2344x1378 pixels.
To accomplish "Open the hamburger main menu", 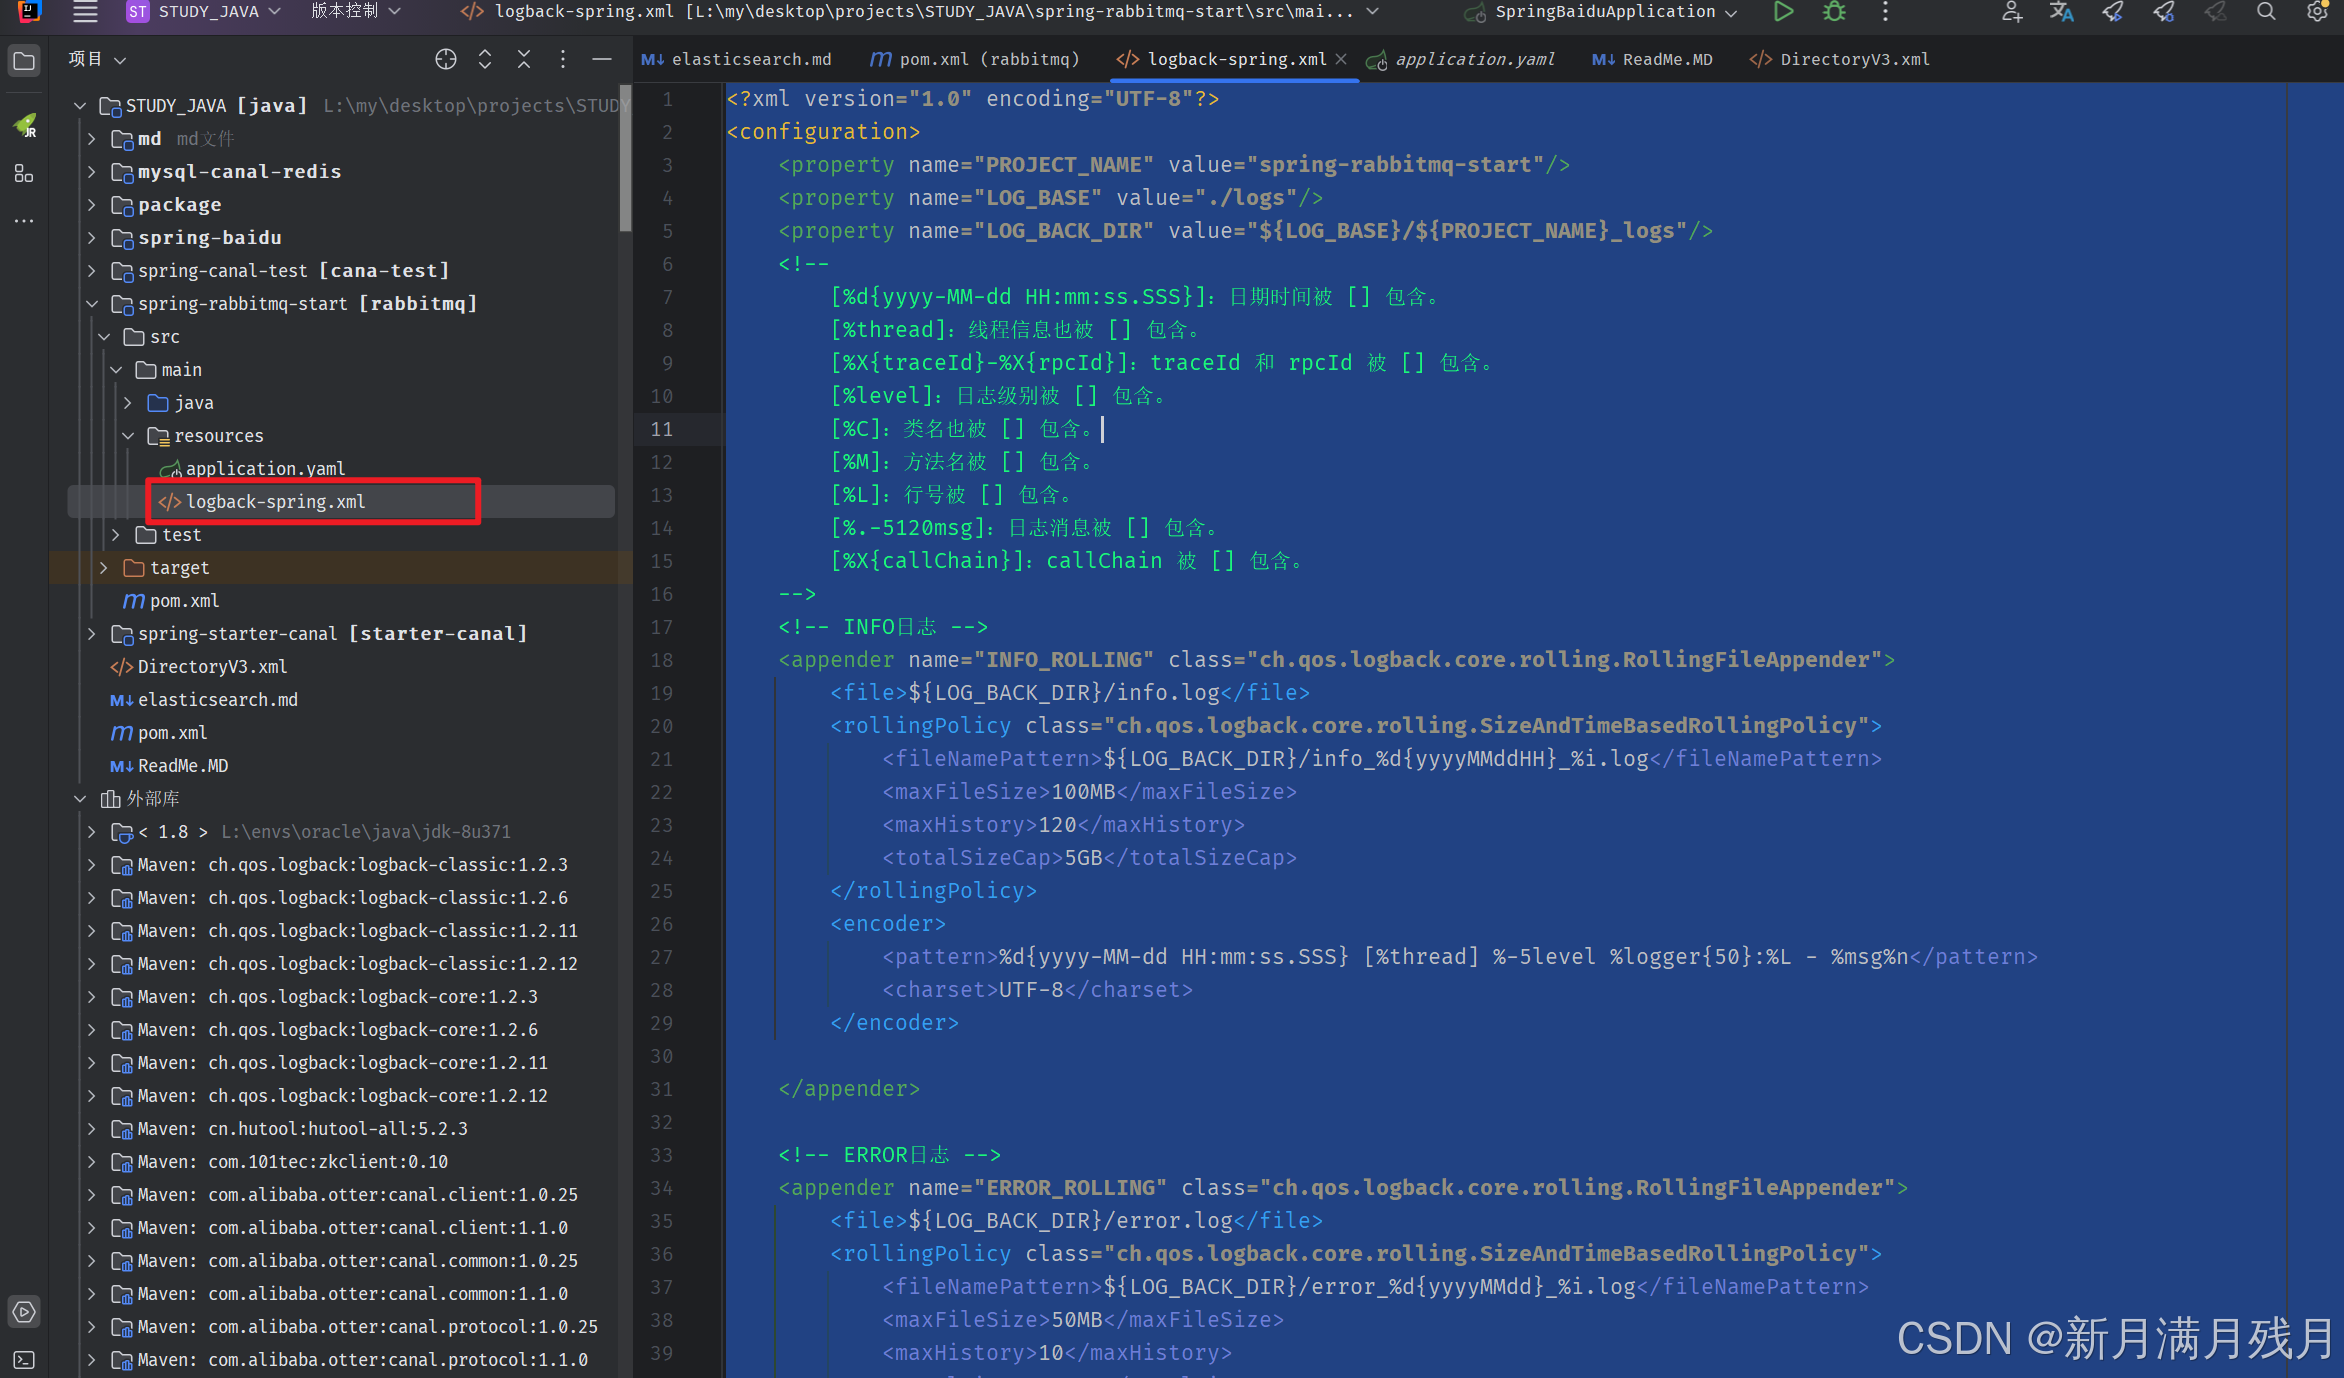I will point(86,12).
